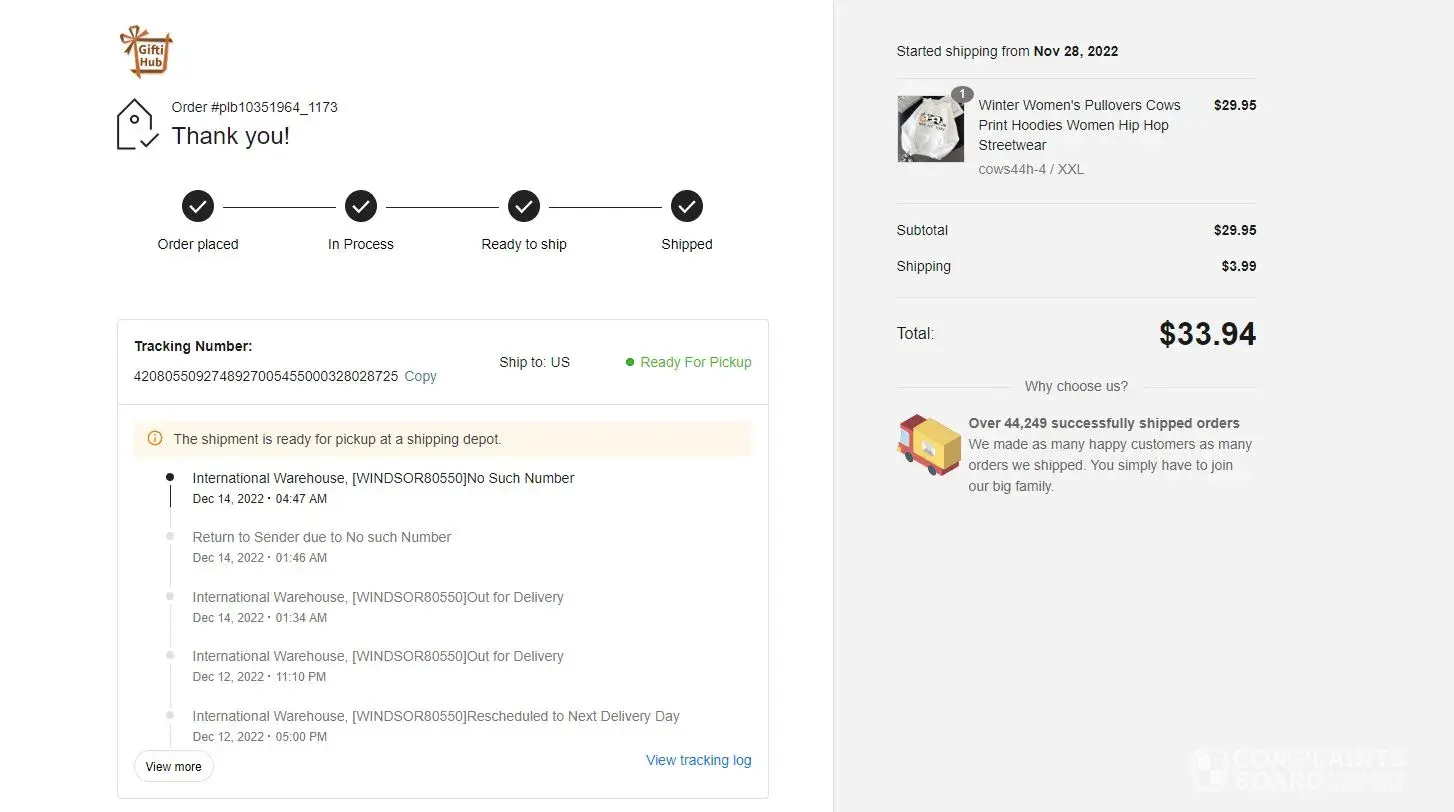Click the tracking number text
Viewport: 1454px width, 812px height.
click(x=266, y=376)
